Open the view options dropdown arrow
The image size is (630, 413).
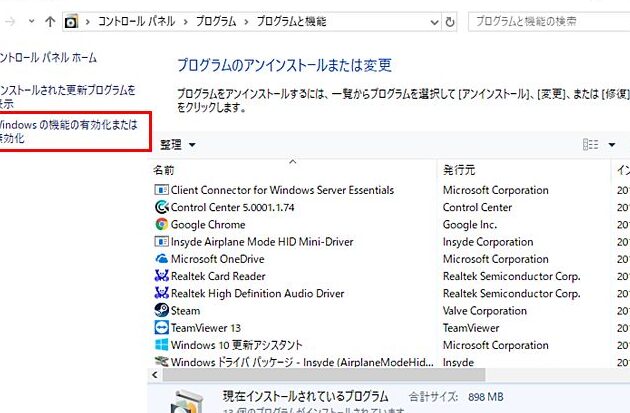pos(612,145)
